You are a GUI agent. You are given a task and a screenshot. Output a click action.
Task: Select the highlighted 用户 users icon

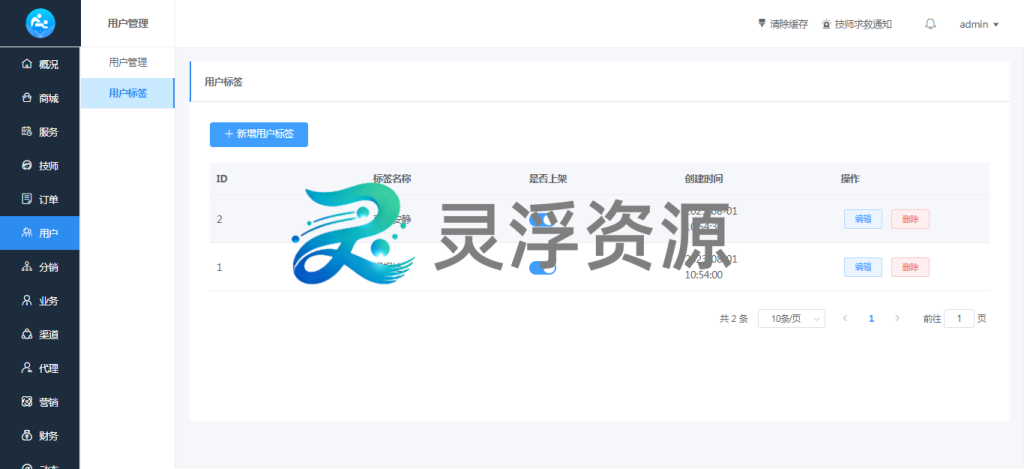coord(27,233)
